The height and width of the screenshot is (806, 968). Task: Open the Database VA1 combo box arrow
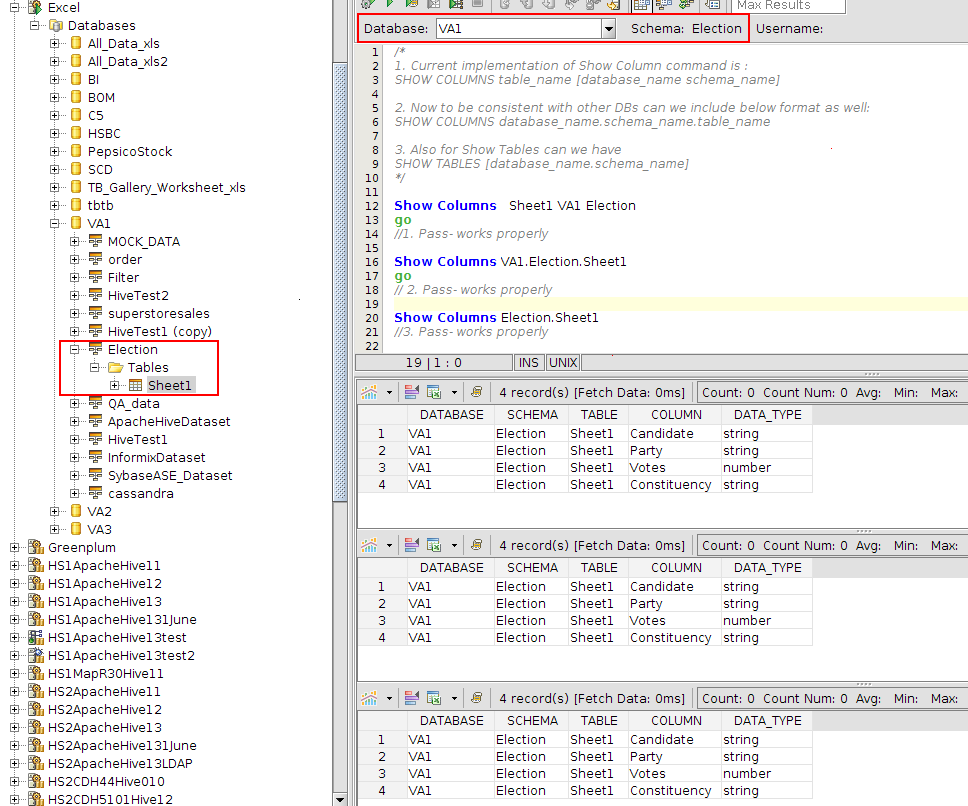coord(609,28)
